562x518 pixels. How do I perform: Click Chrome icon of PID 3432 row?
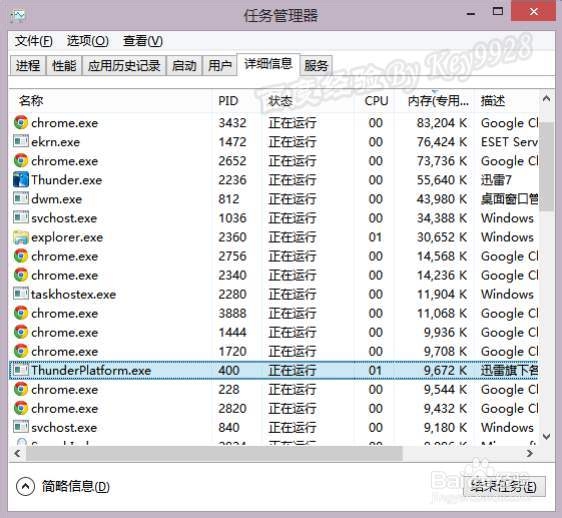click(x=21, y=123)
